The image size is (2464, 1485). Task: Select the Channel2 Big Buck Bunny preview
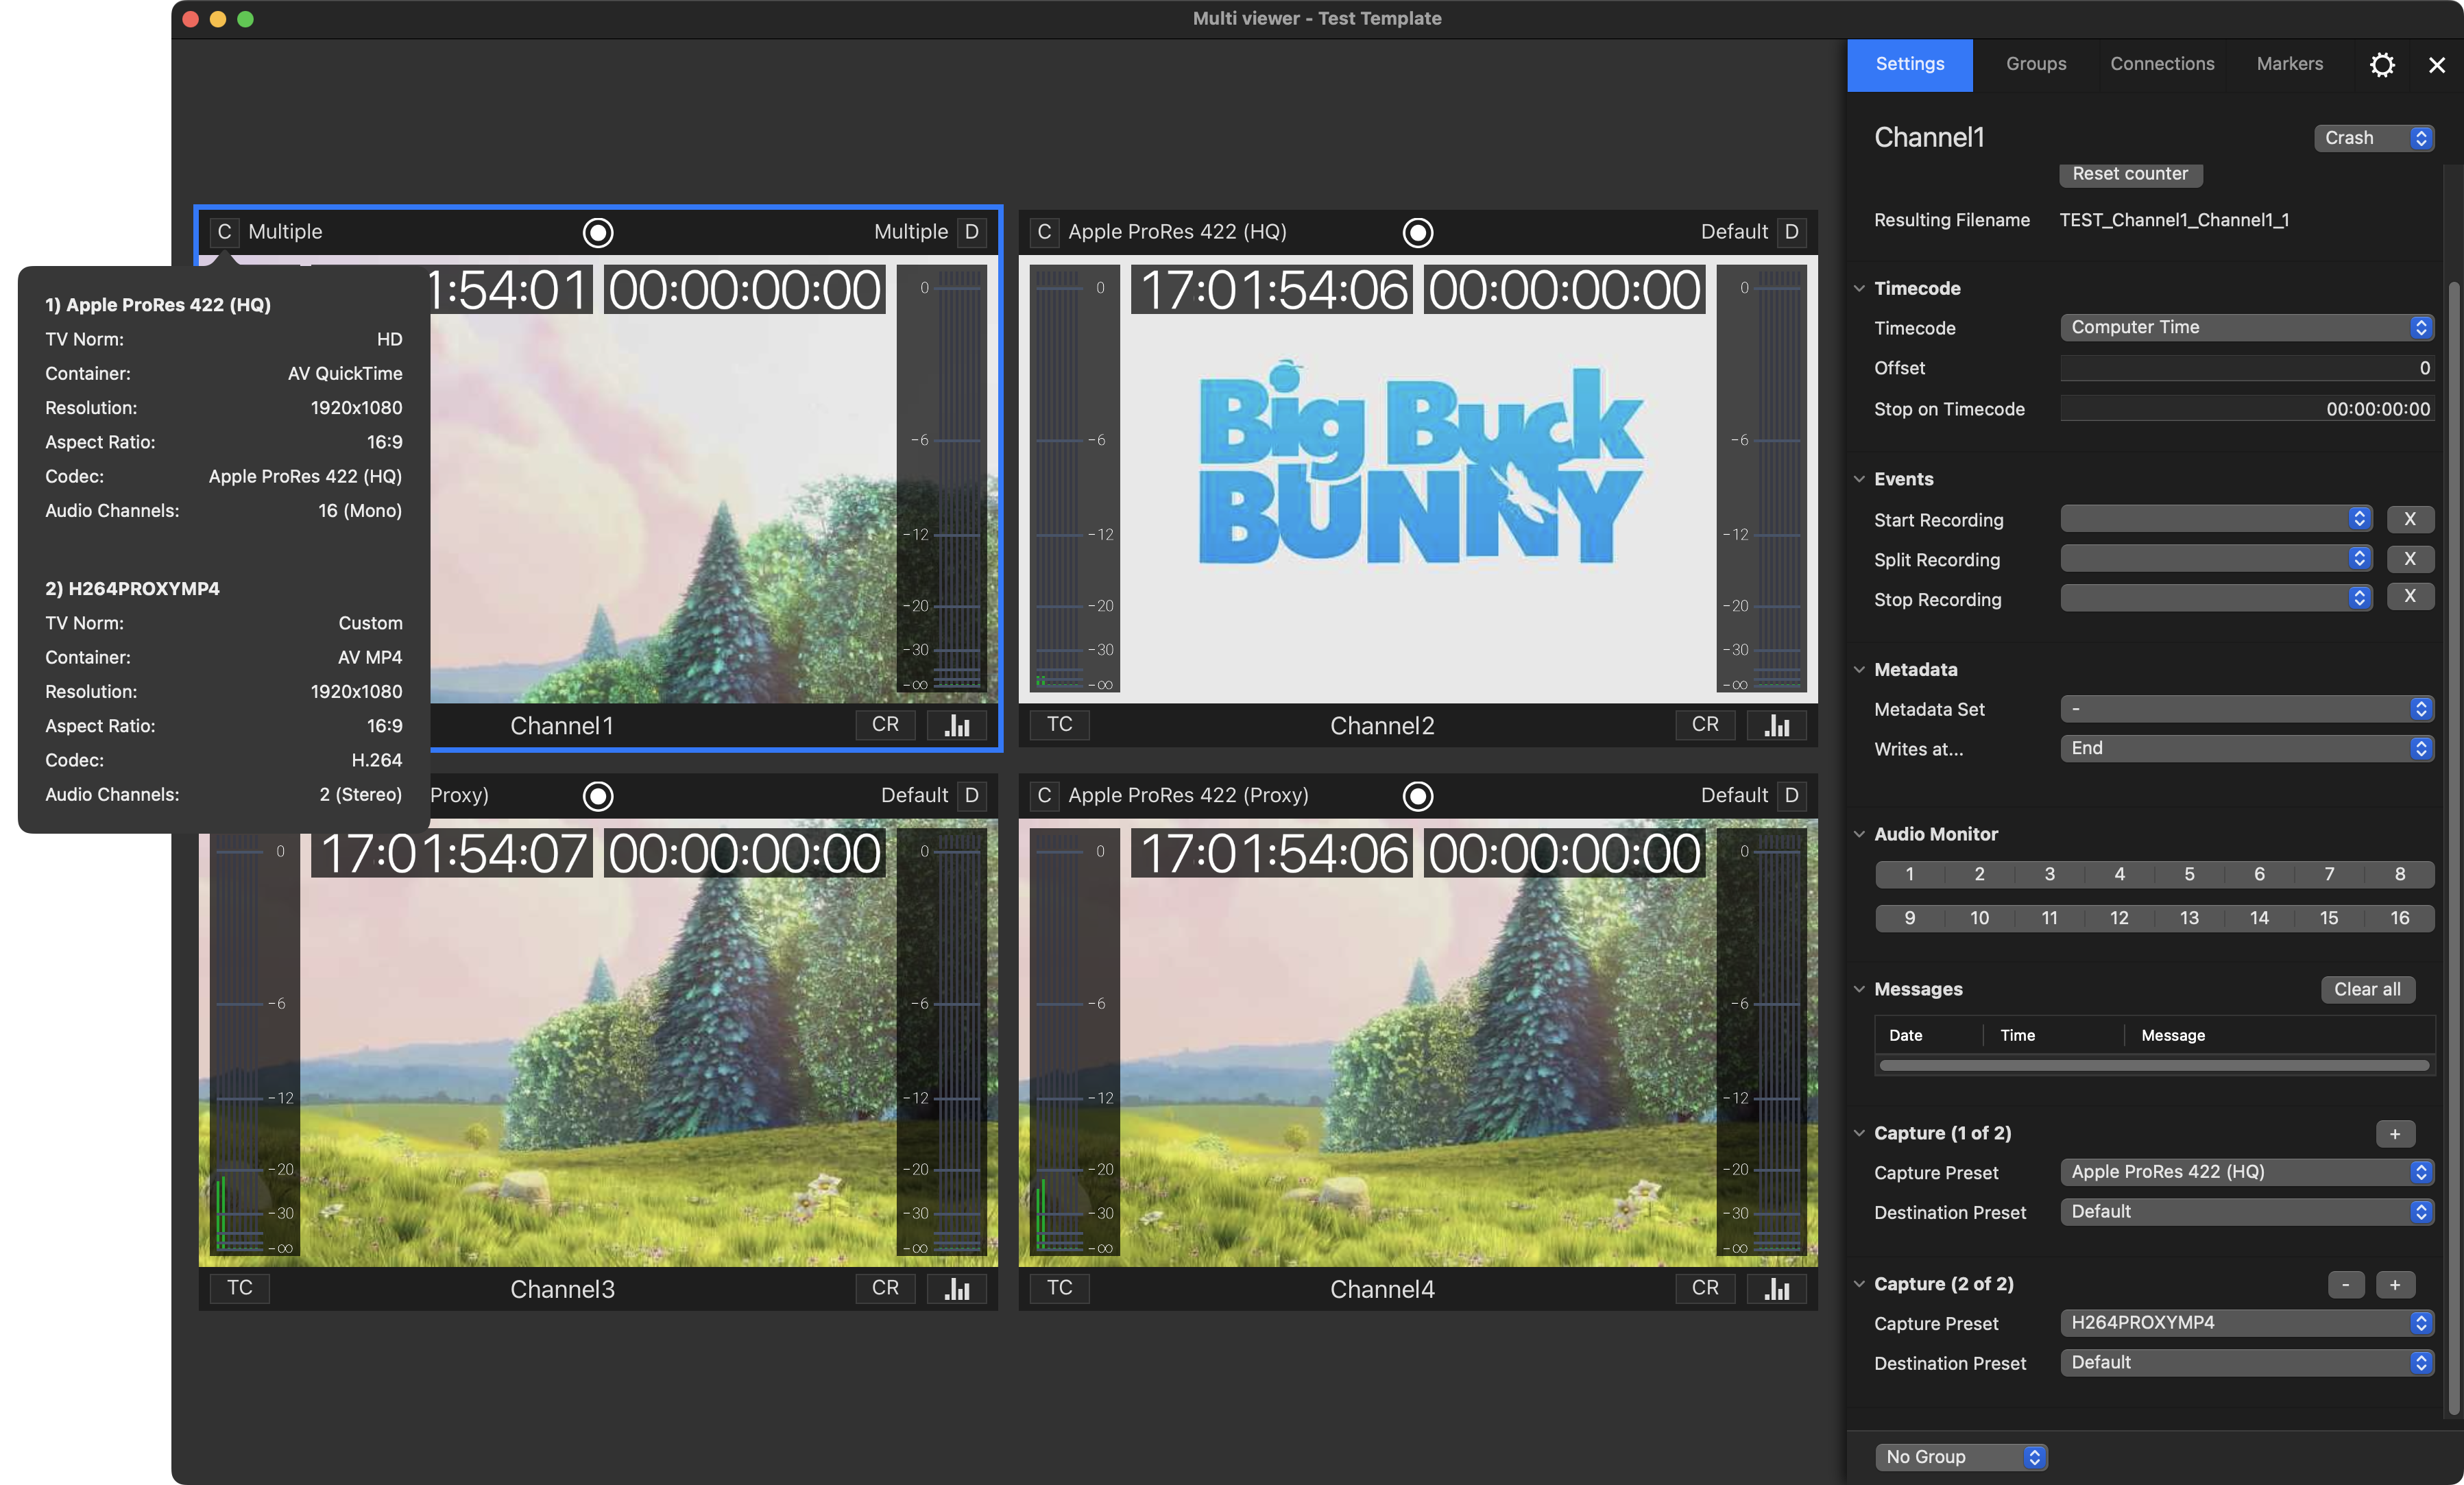(1418, 478)
